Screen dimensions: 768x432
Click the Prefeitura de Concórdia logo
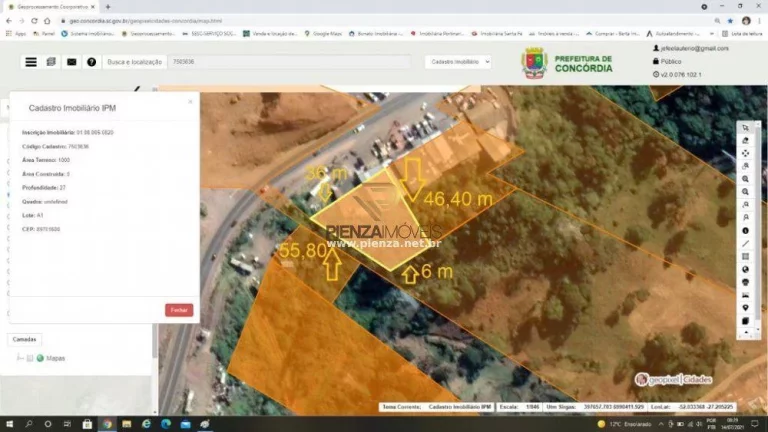click(567, 63)
